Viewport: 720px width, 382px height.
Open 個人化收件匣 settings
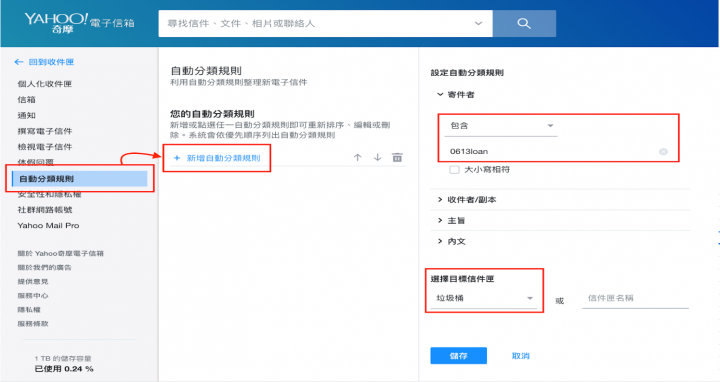click(45, 84)
